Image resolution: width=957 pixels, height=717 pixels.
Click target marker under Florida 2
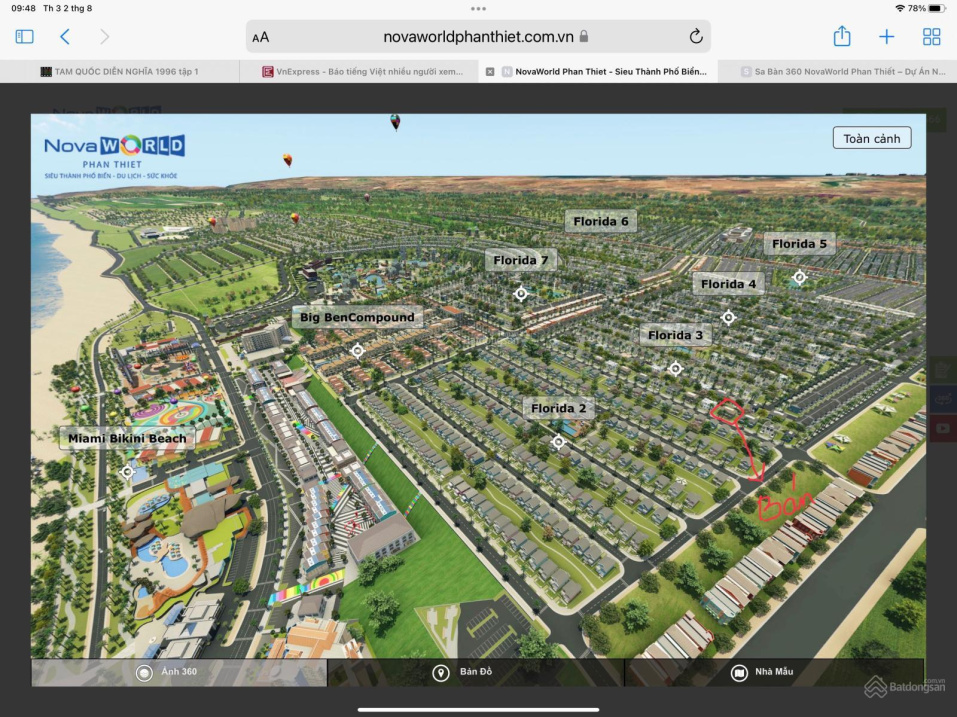[x=558, y=442]
